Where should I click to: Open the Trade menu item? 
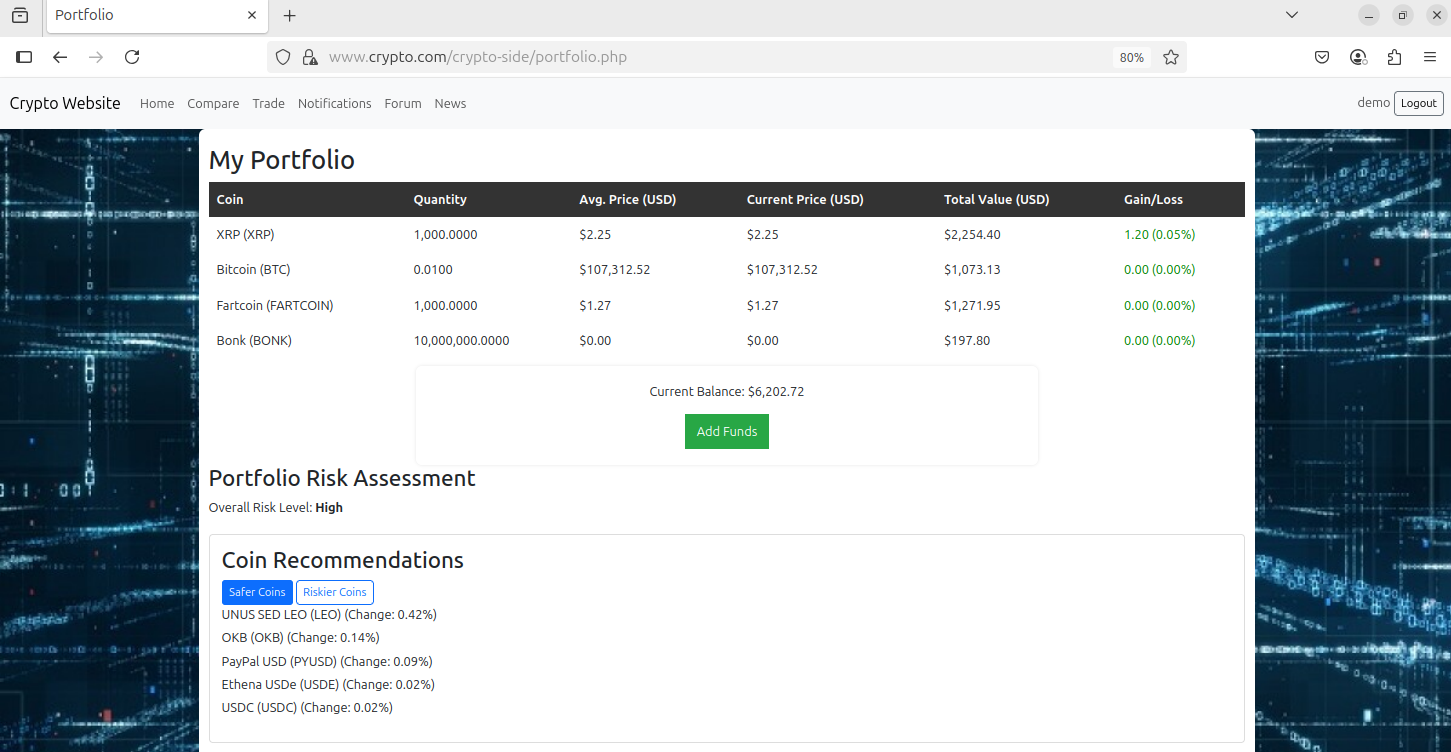[268, 104]
